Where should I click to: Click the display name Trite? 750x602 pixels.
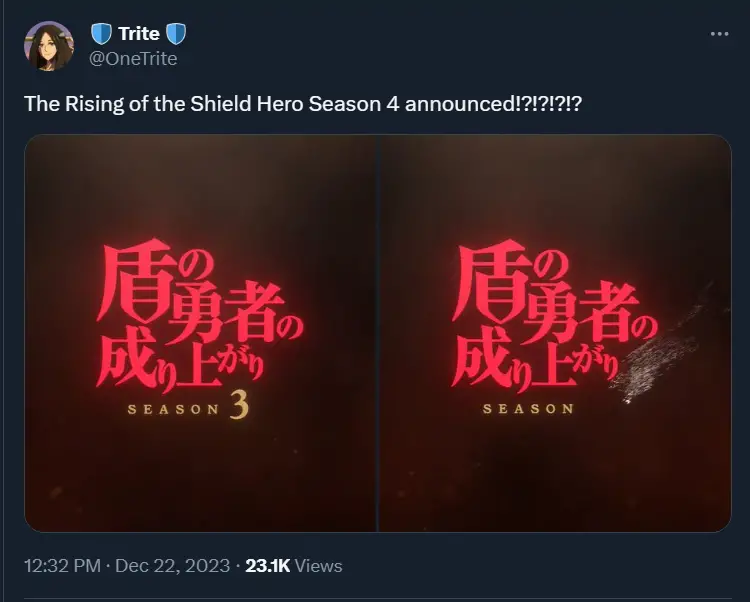[139, 34]
